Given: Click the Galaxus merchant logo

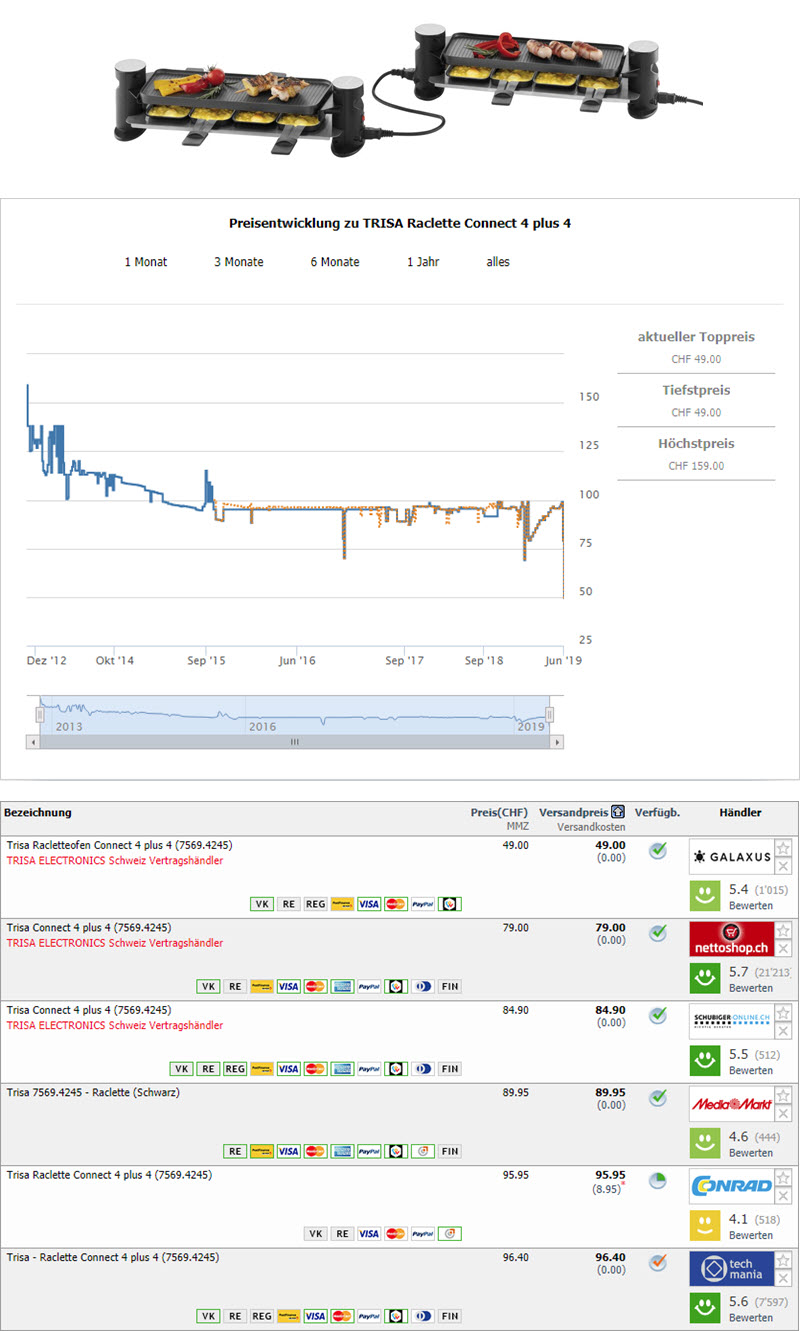Looking at the screenshot, I should pos(731,857).
